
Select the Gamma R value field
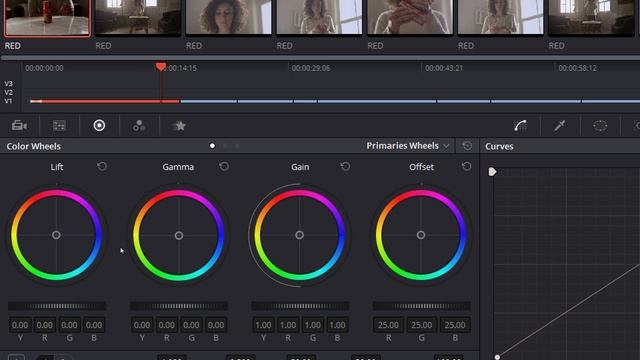[x=167, y=325]
